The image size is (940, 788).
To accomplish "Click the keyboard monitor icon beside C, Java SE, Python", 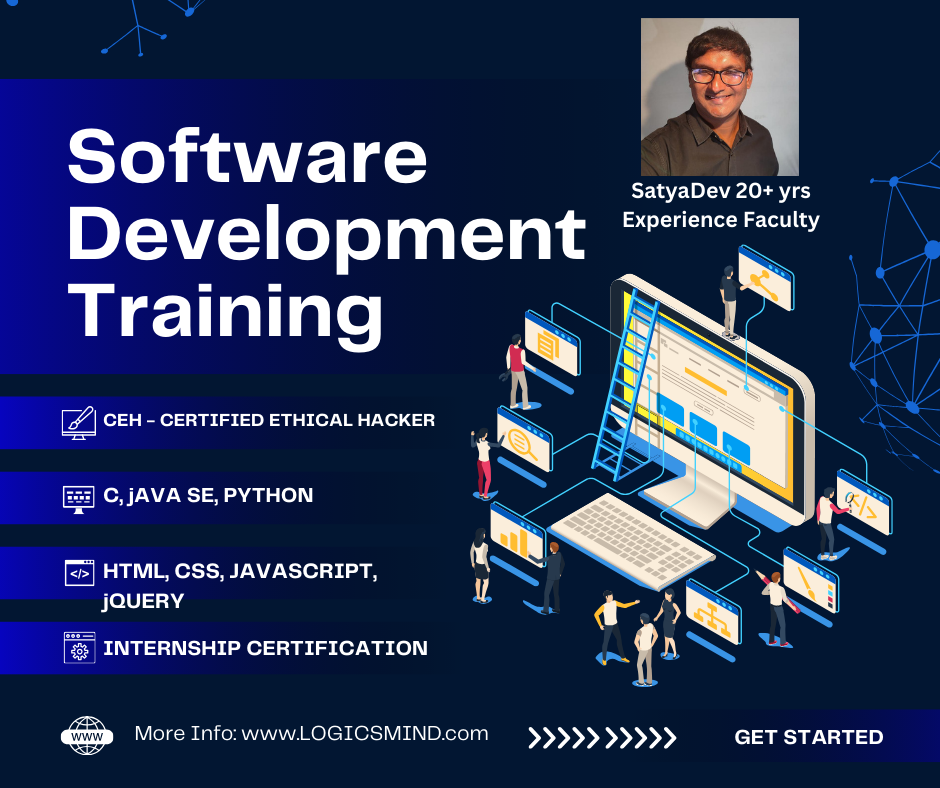I will pyautogui.click(x=78, y=497).
